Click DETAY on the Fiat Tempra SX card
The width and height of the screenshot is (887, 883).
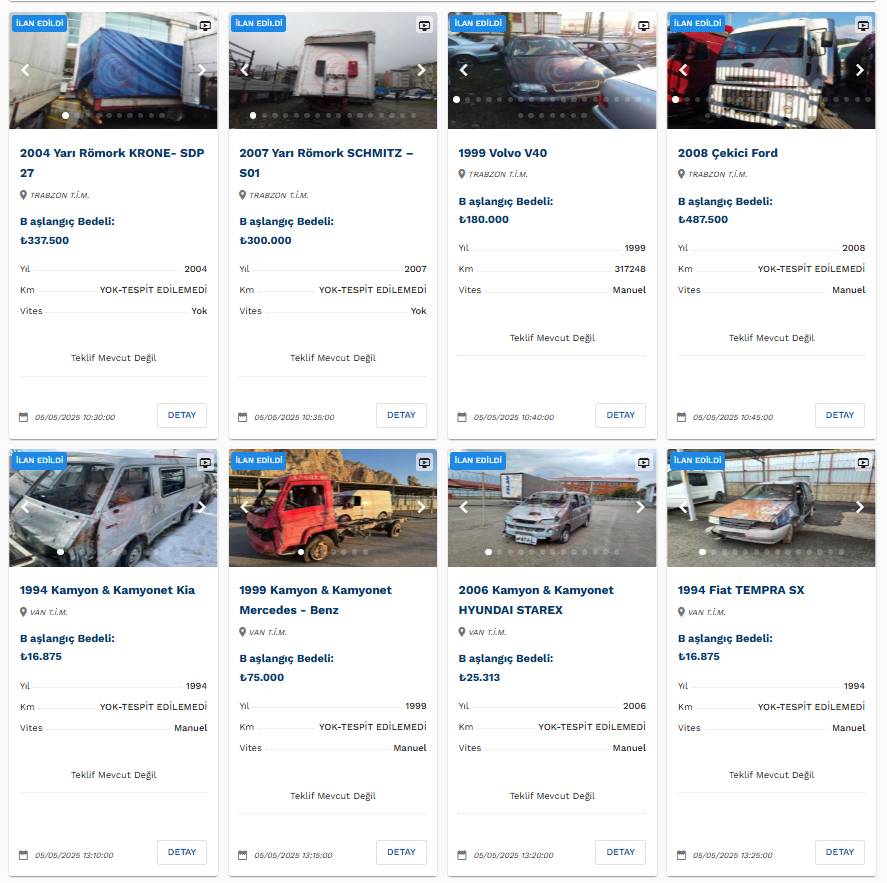839,852
